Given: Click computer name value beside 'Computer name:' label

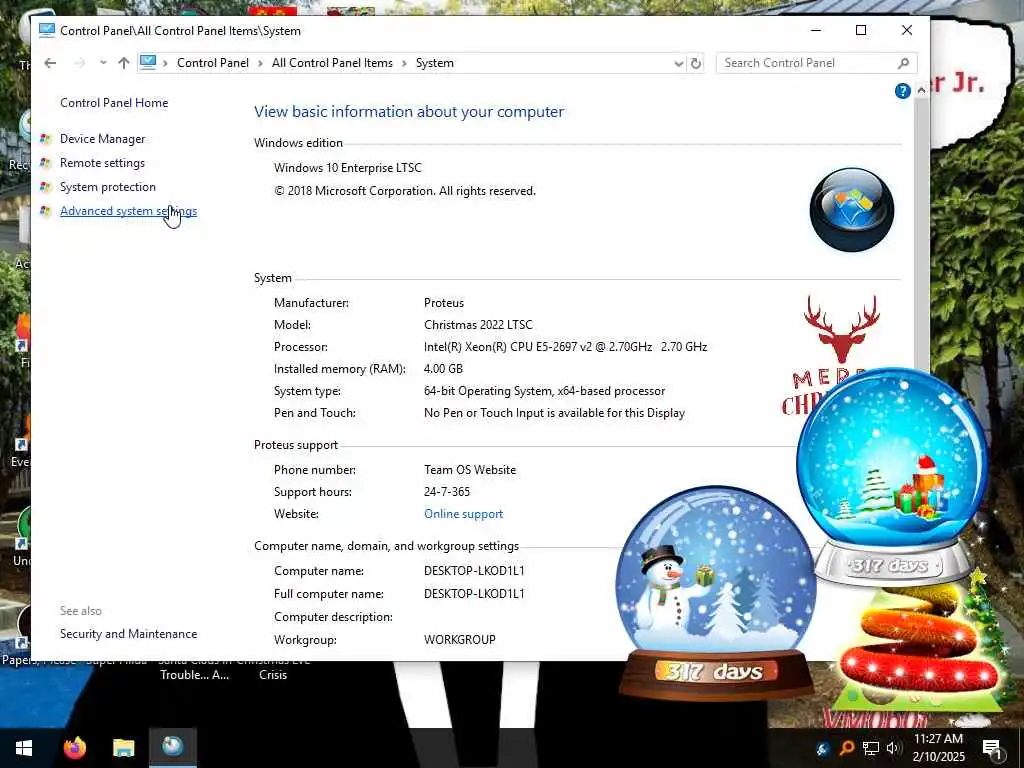Looking at the screenshot, I should pos(474,571).
